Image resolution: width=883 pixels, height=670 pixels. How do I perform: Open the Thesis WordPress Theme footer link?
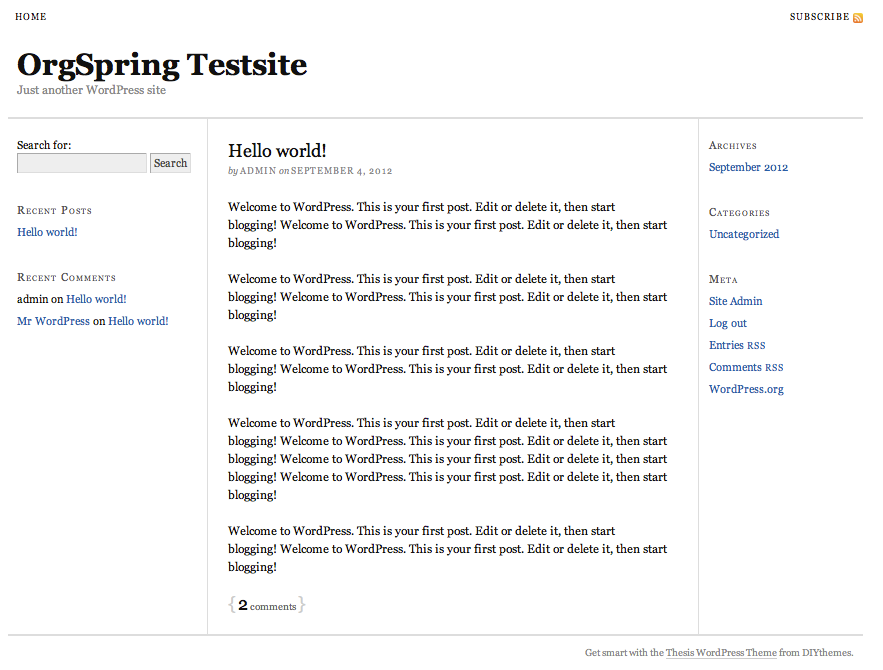pos(721,653)
